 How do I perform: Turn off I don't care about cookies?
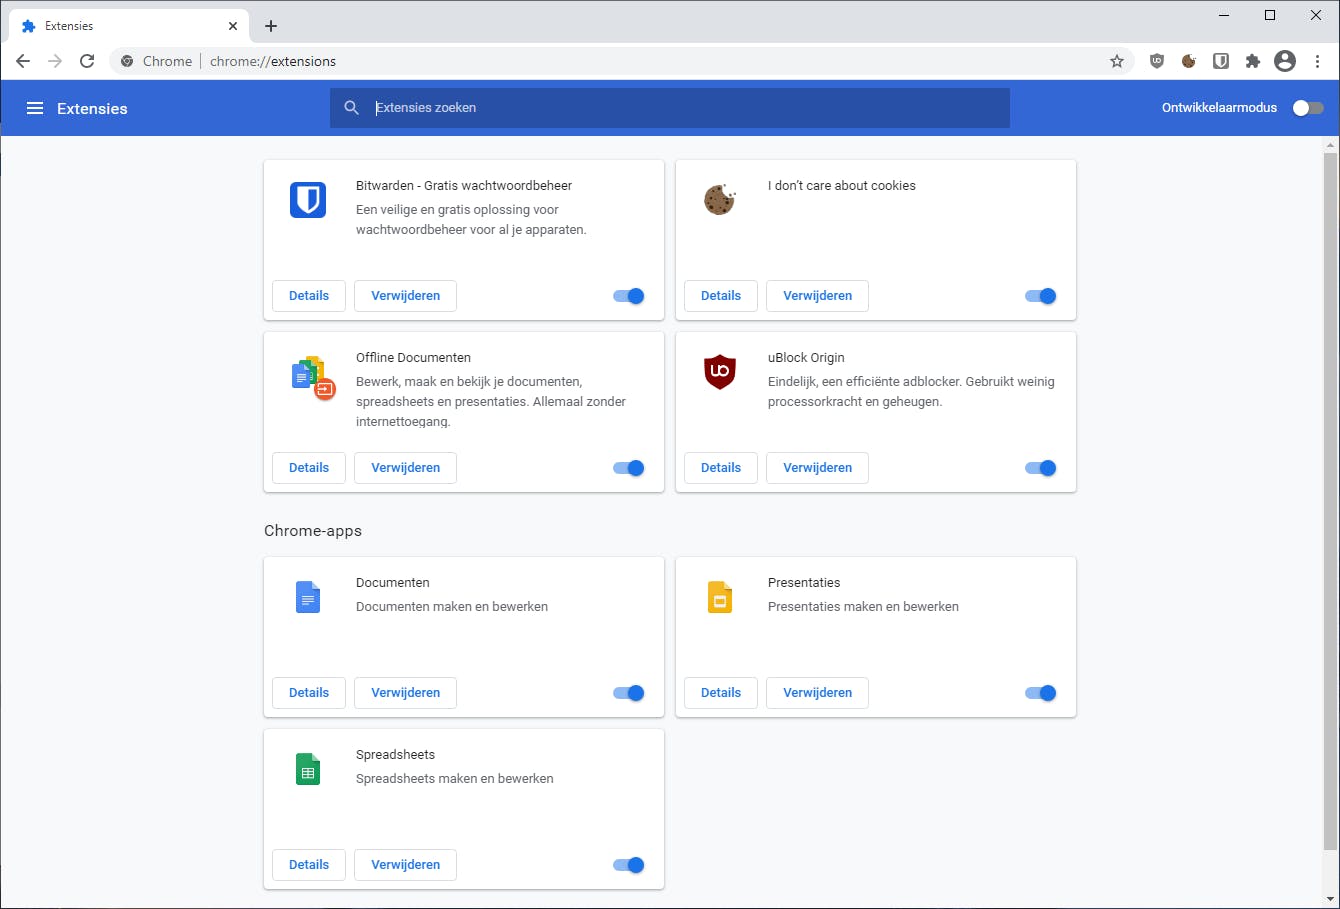click(1041, 296)
